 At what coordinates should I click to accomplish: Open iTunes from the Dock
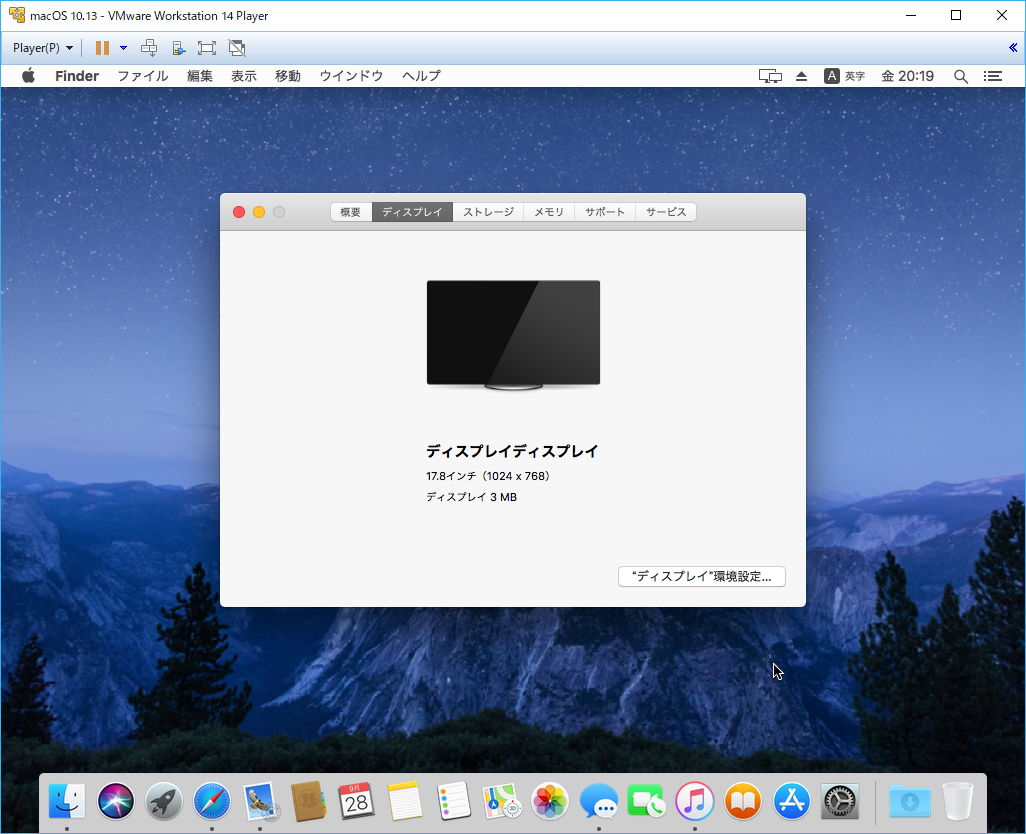(694, 801)
